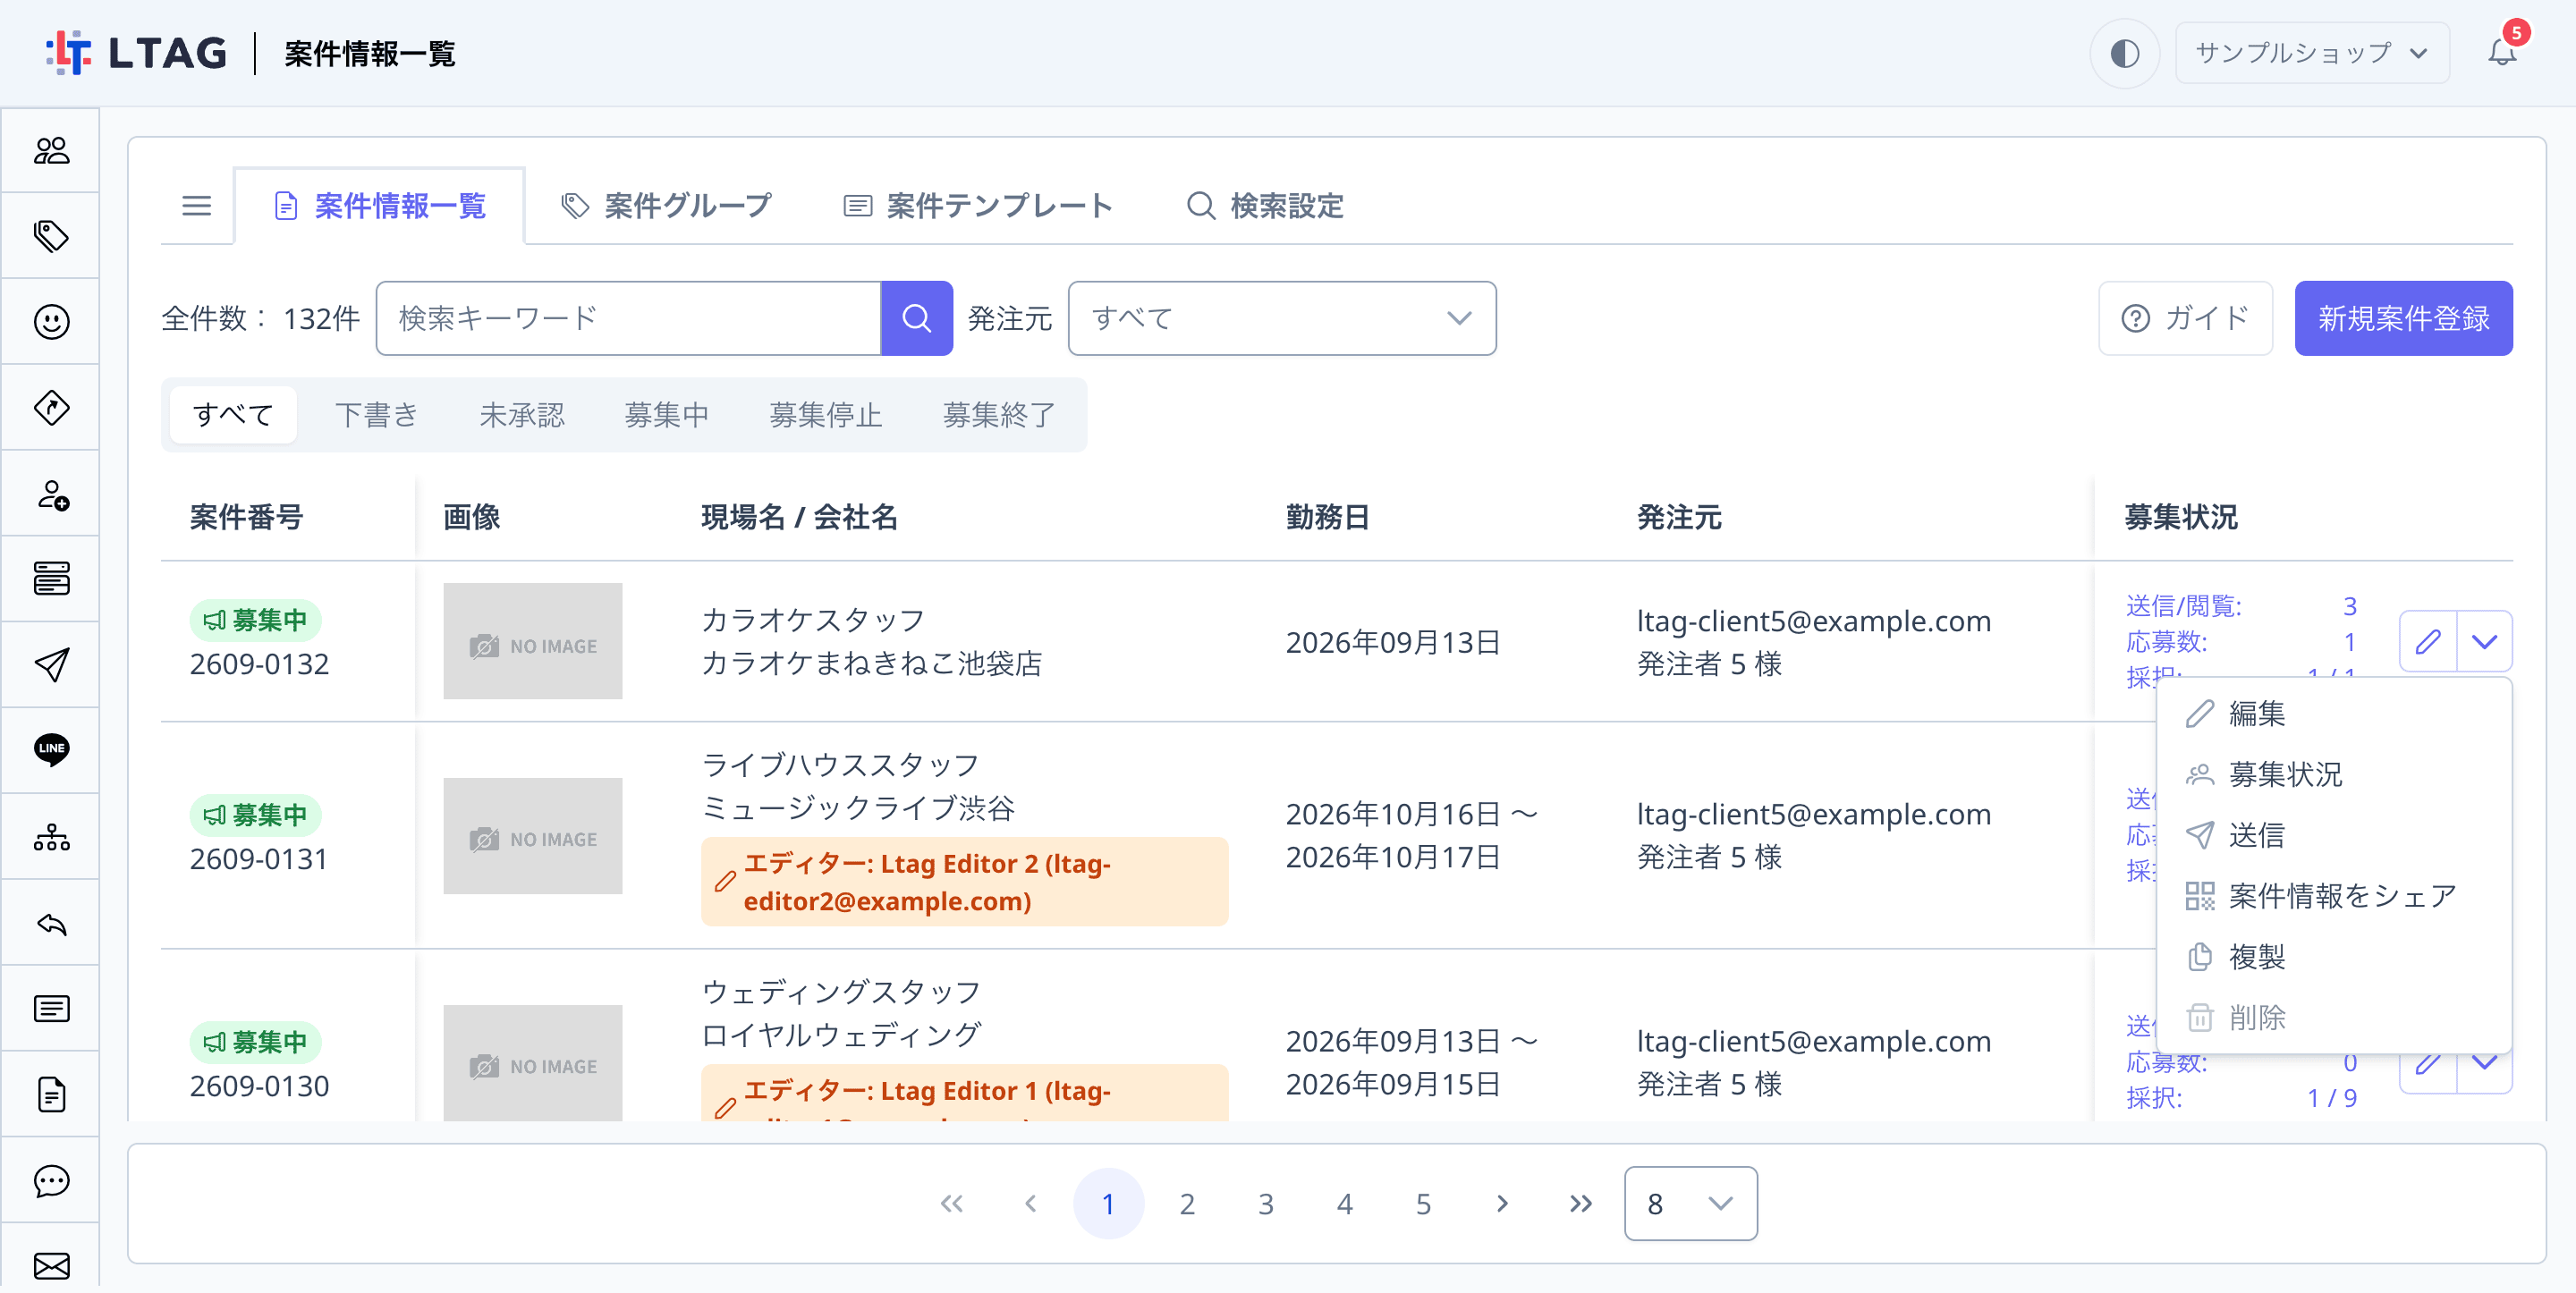
Task: Click the 新規案件登録 button
Action: [2403, 318]
